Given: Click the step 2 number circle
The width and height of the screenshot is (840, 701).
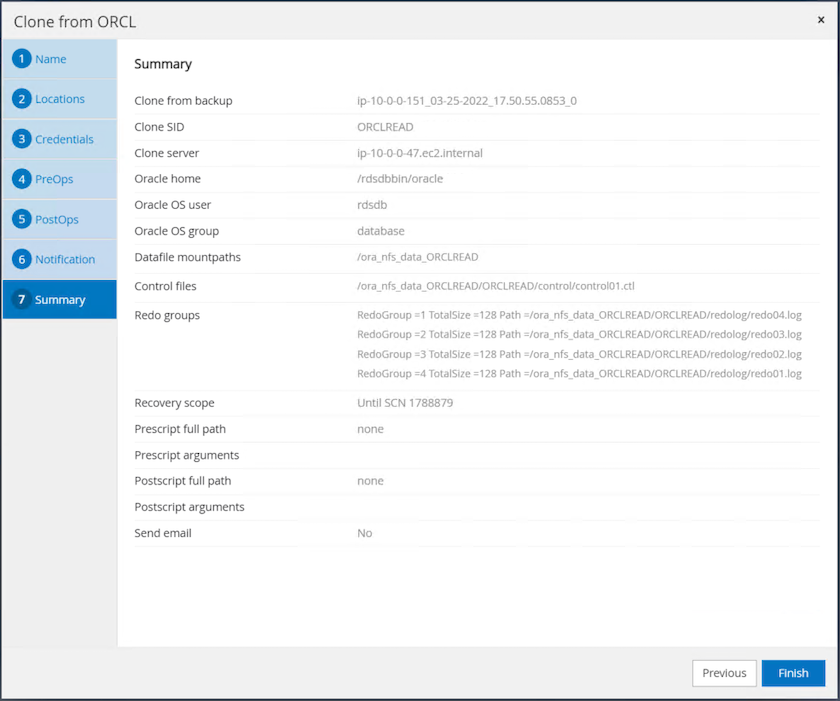Looking at the screenshot, I should pyautogui.click(x=22, y=99).
